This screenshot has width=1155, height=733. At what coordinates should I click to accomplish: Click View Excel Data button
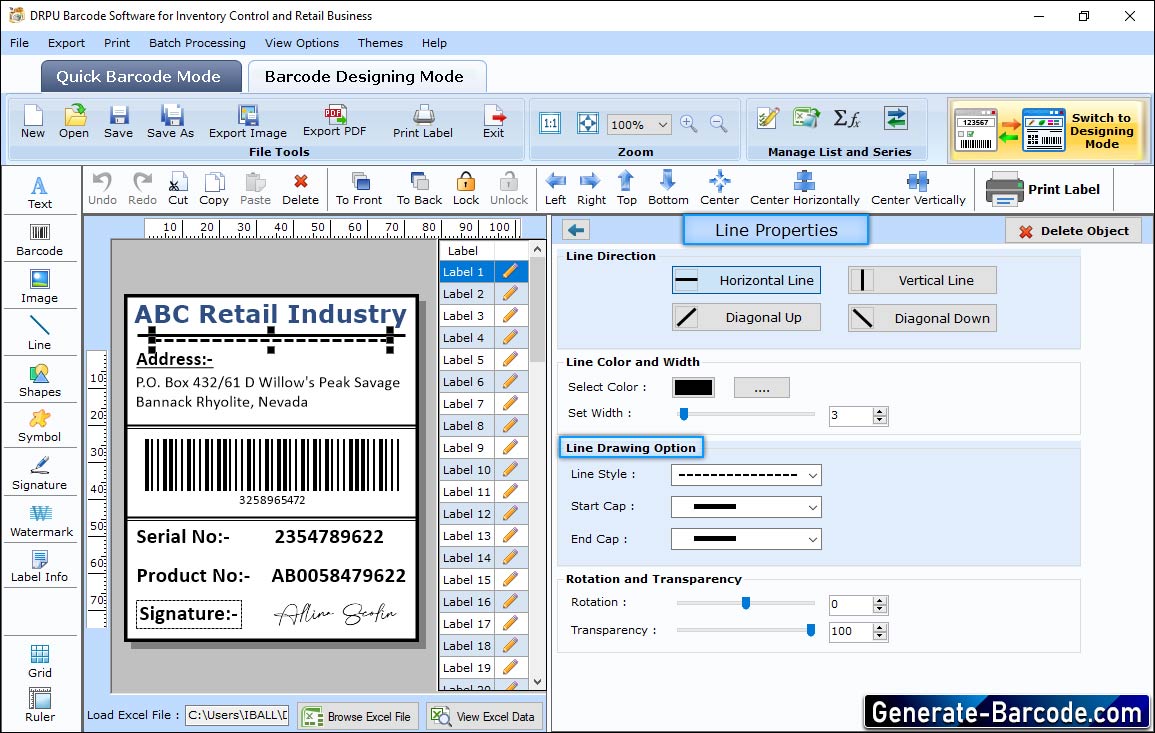(484, 716)
